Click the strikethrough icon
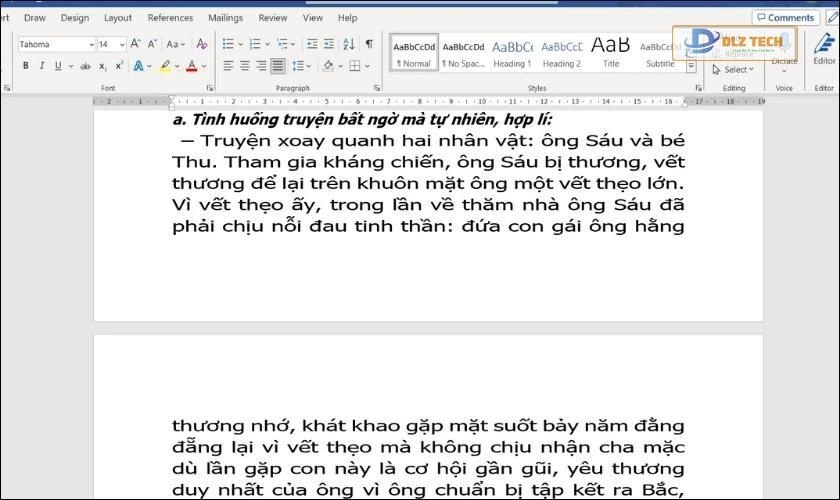Image resolution: width=840 pixels, height=500 pixels. (87, 66)
